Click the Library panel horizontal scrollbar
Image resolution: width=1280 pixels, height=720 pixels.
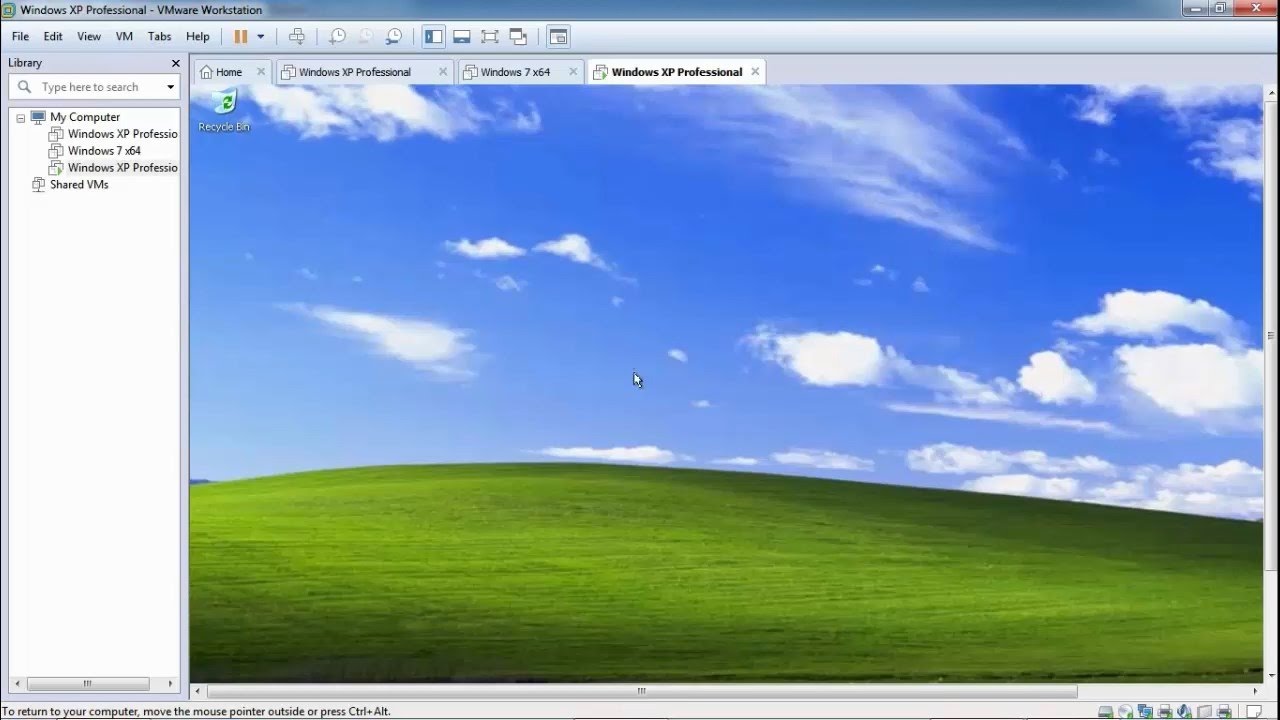[x=87, y=684]
